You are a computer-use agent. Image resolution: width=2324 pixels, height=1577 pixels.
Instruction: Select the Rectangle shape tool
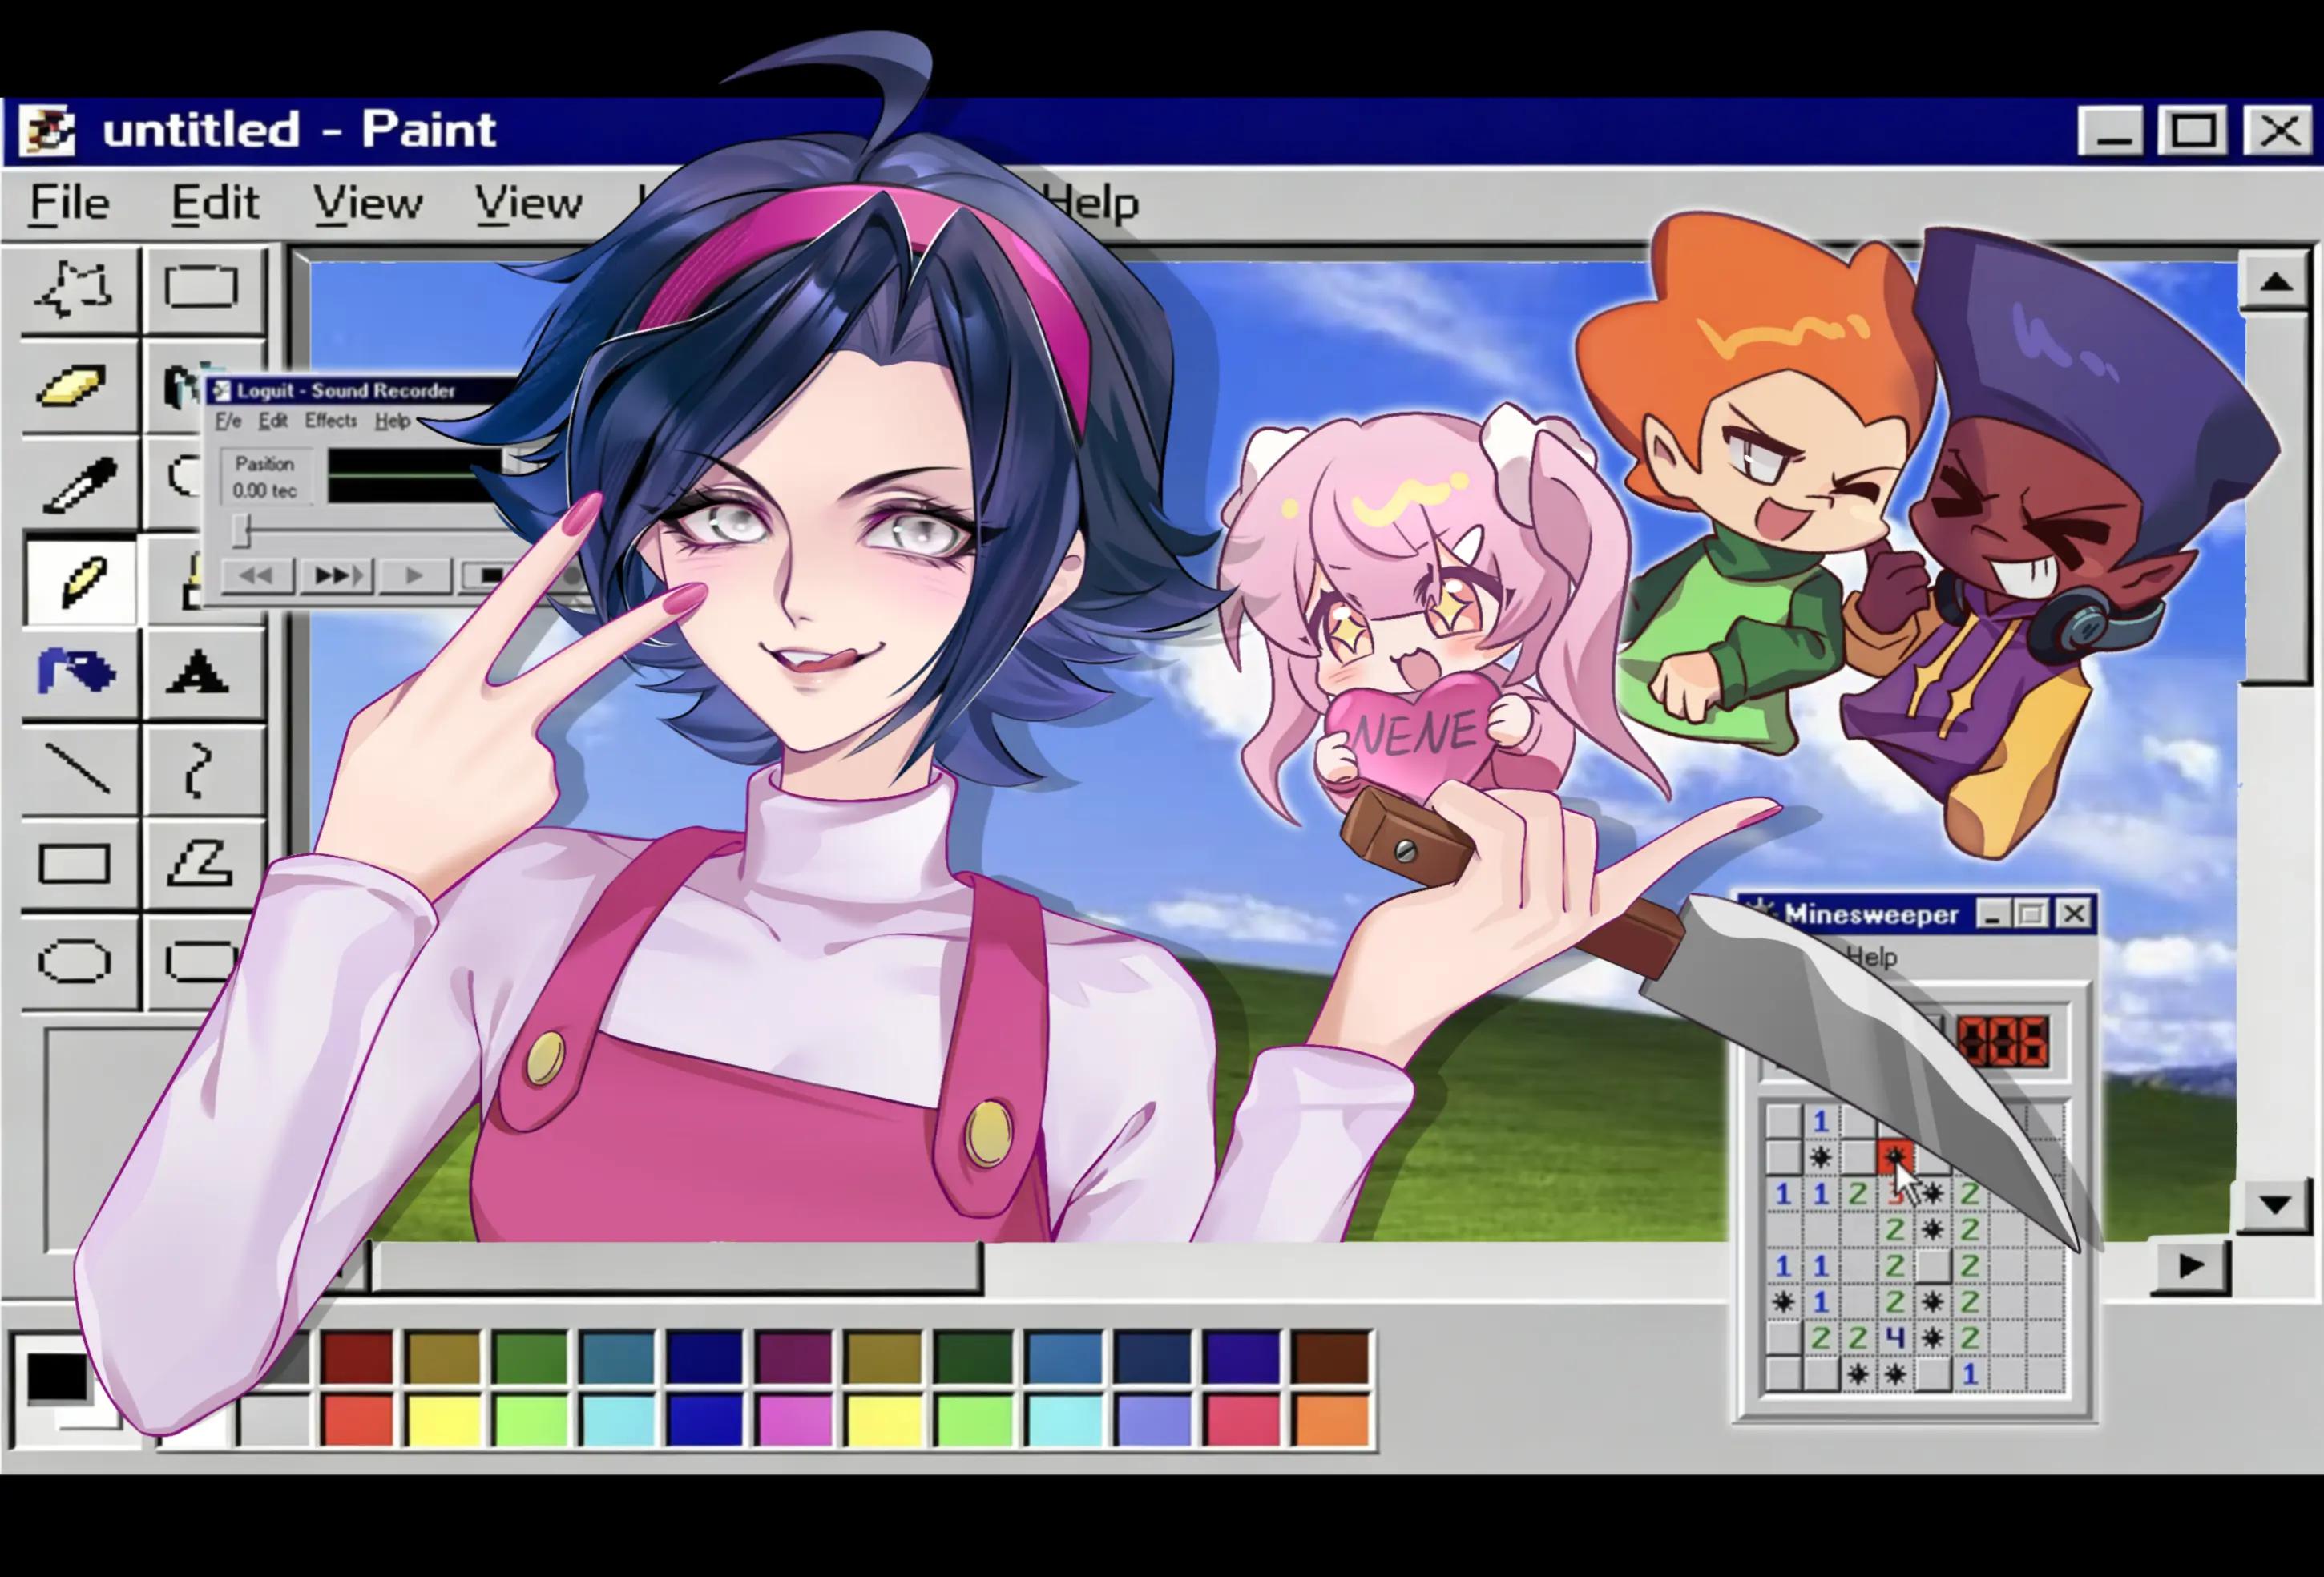[x=76, y=865]
